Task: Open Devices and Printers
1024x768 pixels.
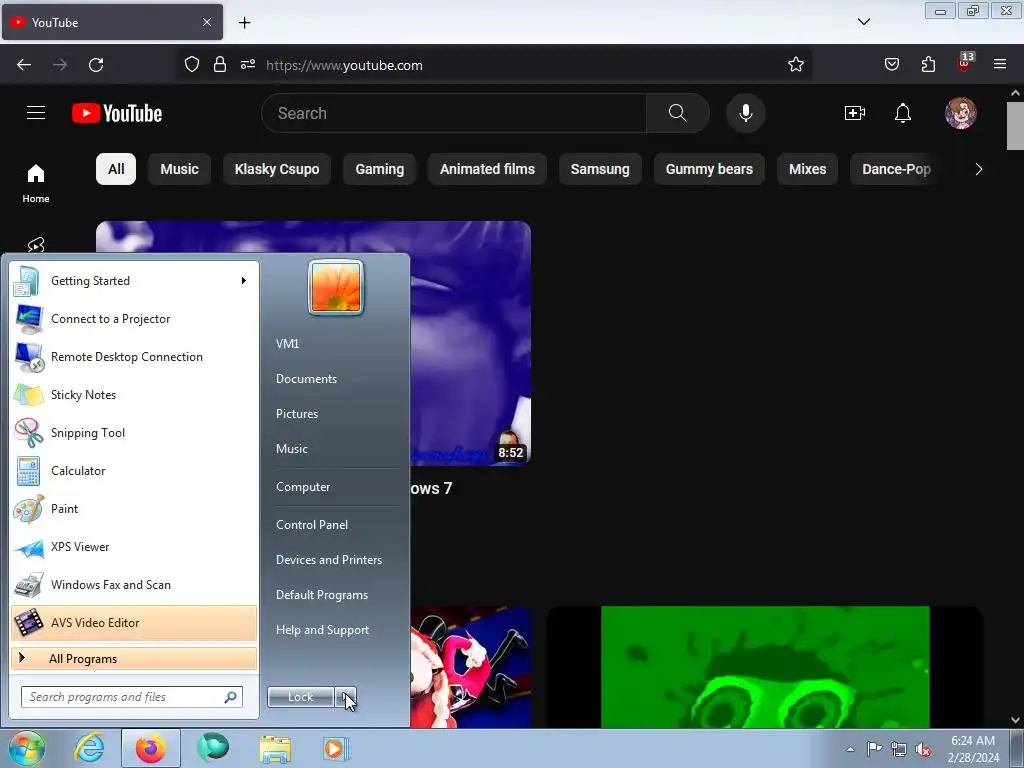Action: click(x=328, y=560)
